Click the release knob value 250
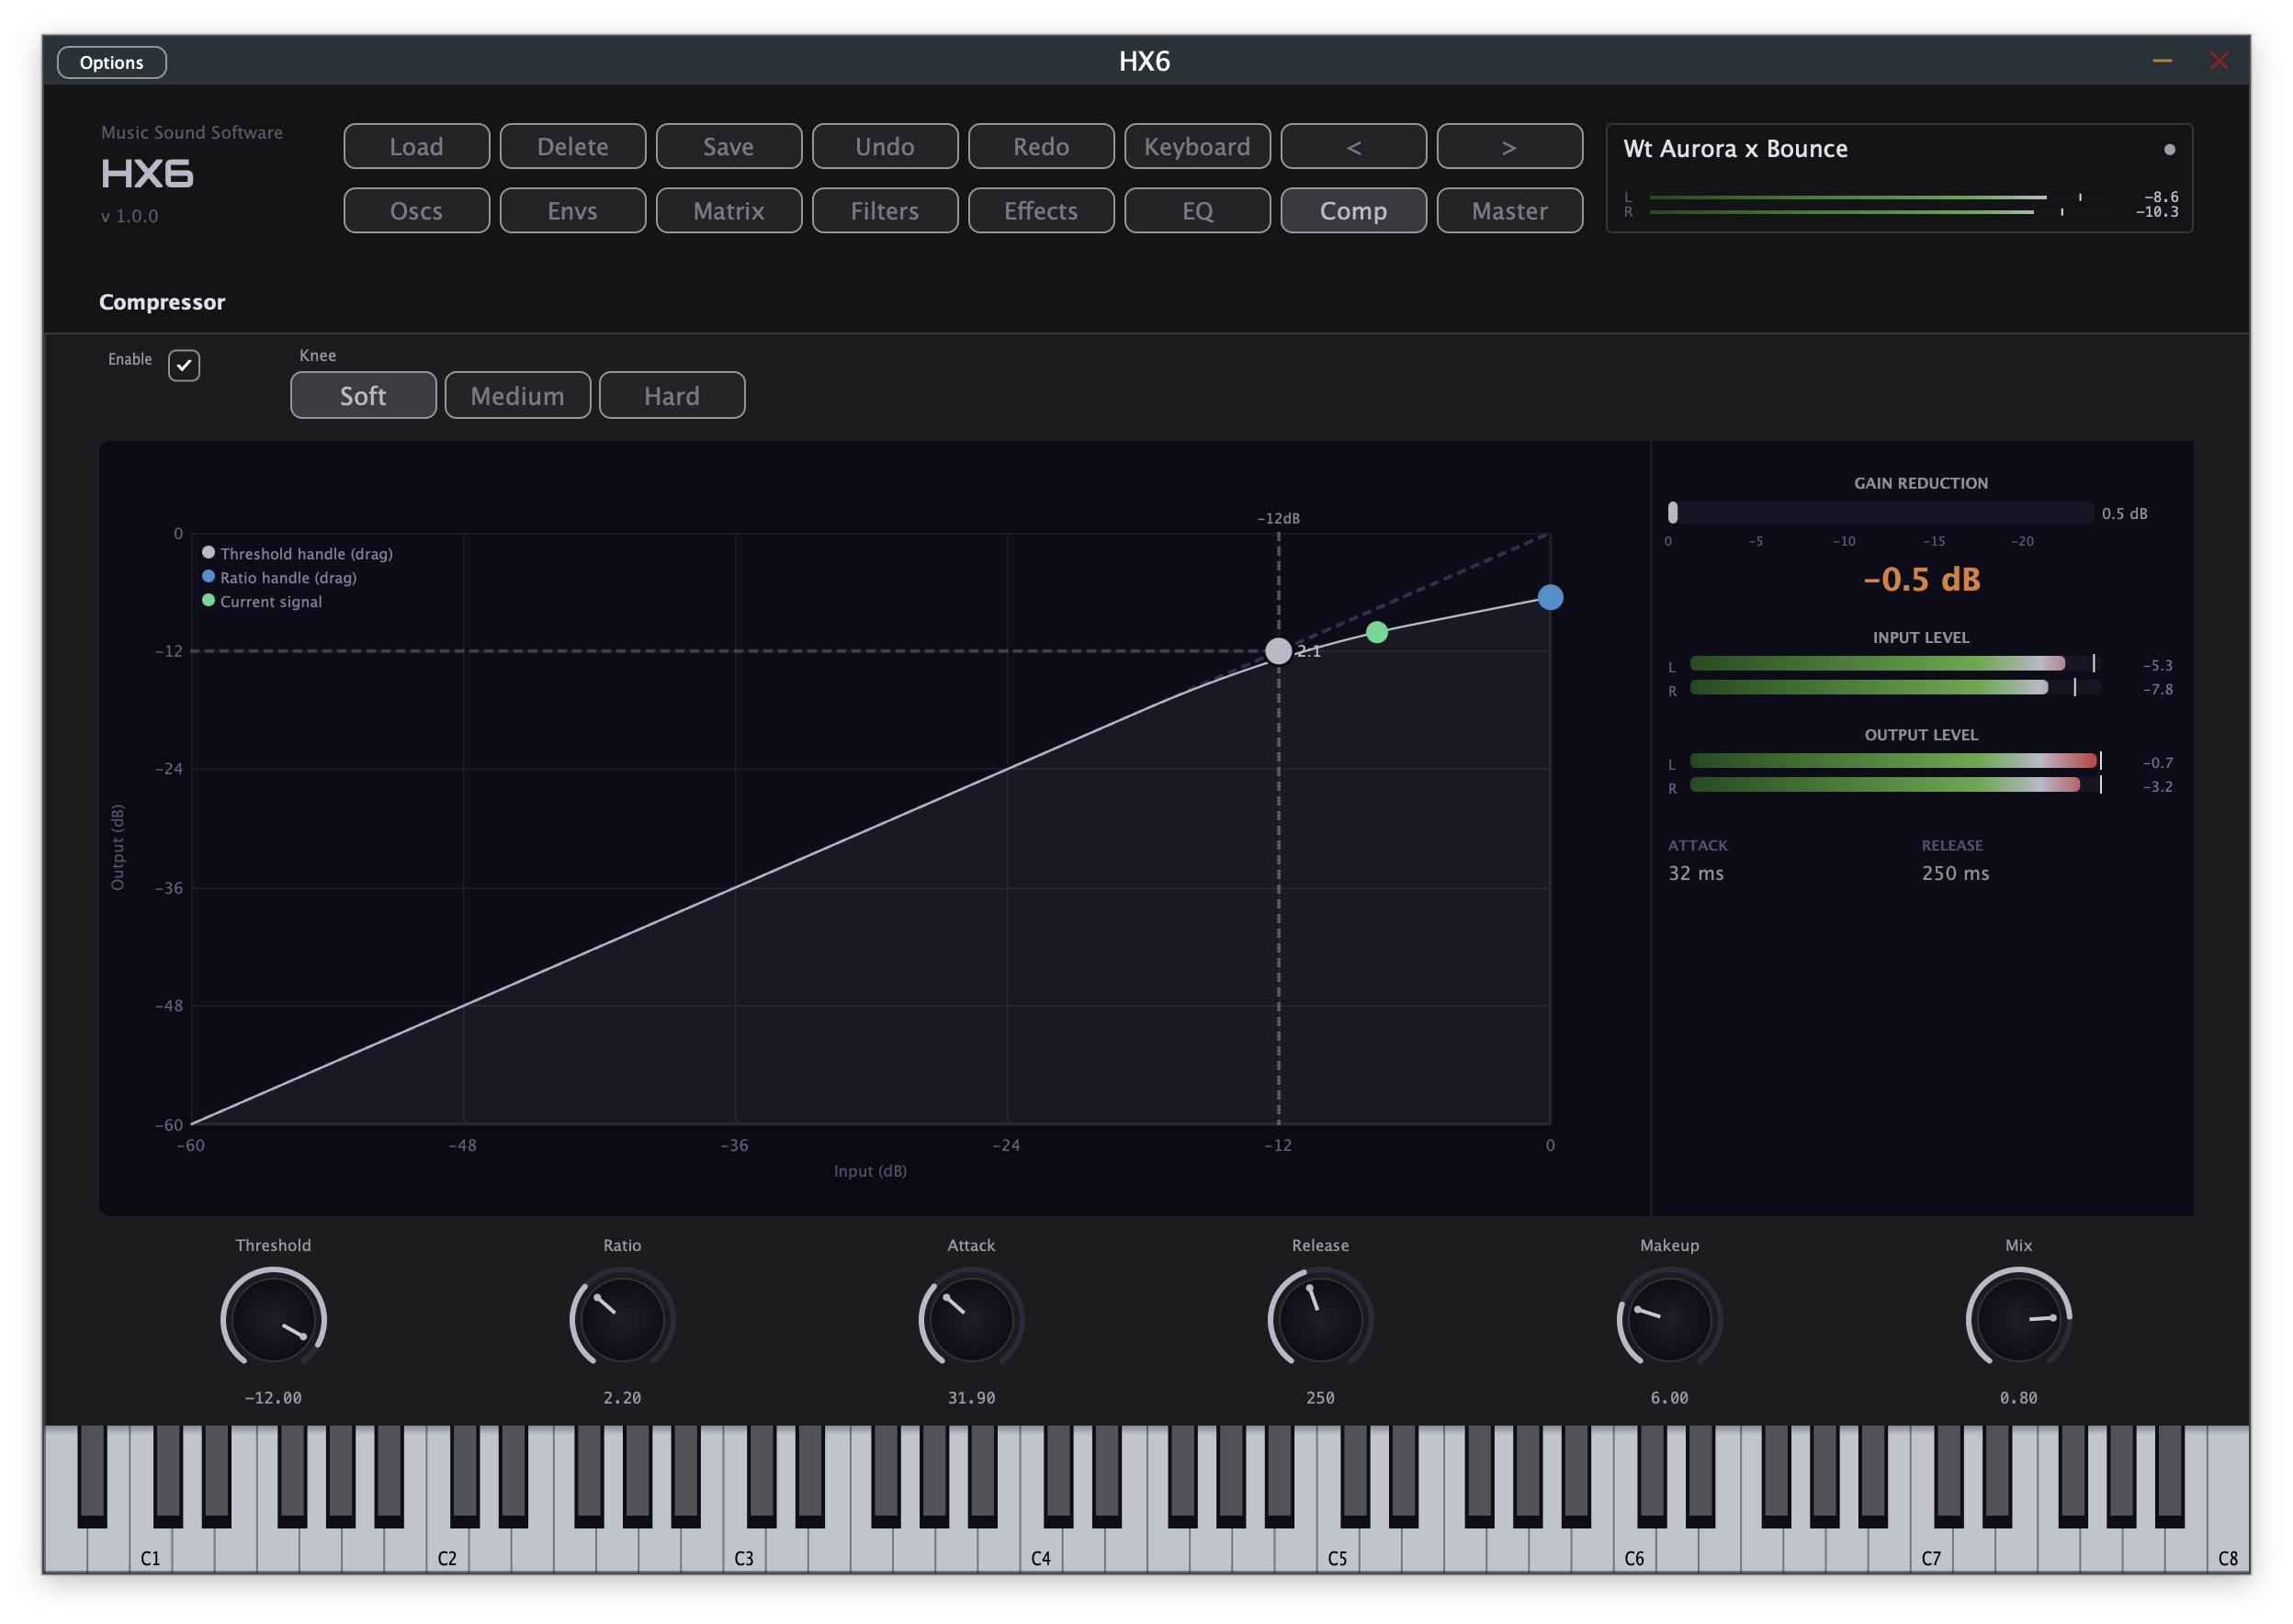This screenshot has height=1624, width=2293. coord(1320,1397)
